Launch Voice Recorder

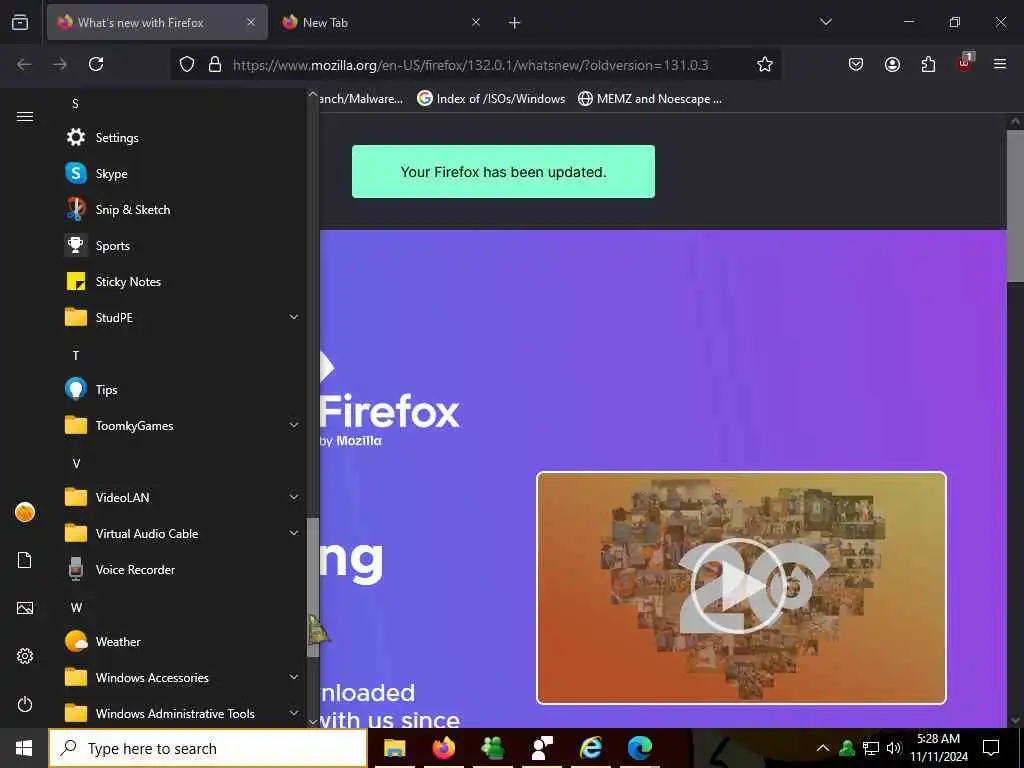(x=183, y=569)
